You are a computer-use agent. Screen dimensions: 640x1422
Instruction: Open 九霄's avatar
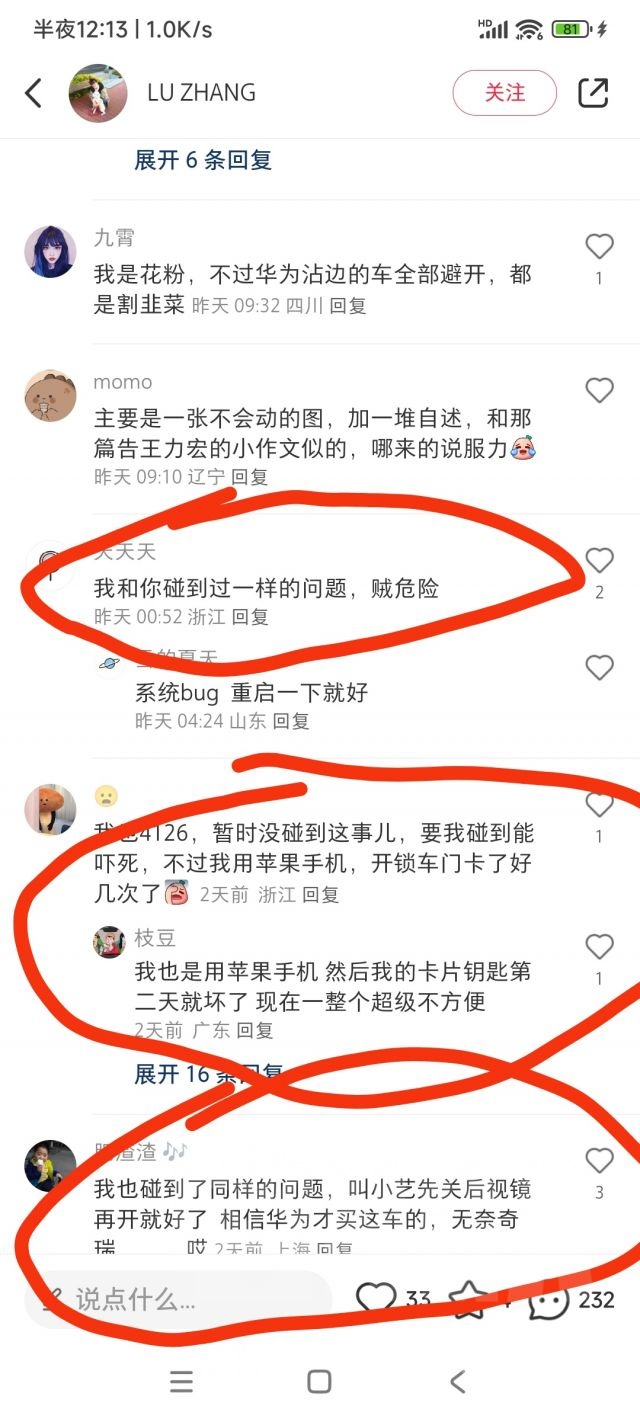50,251
